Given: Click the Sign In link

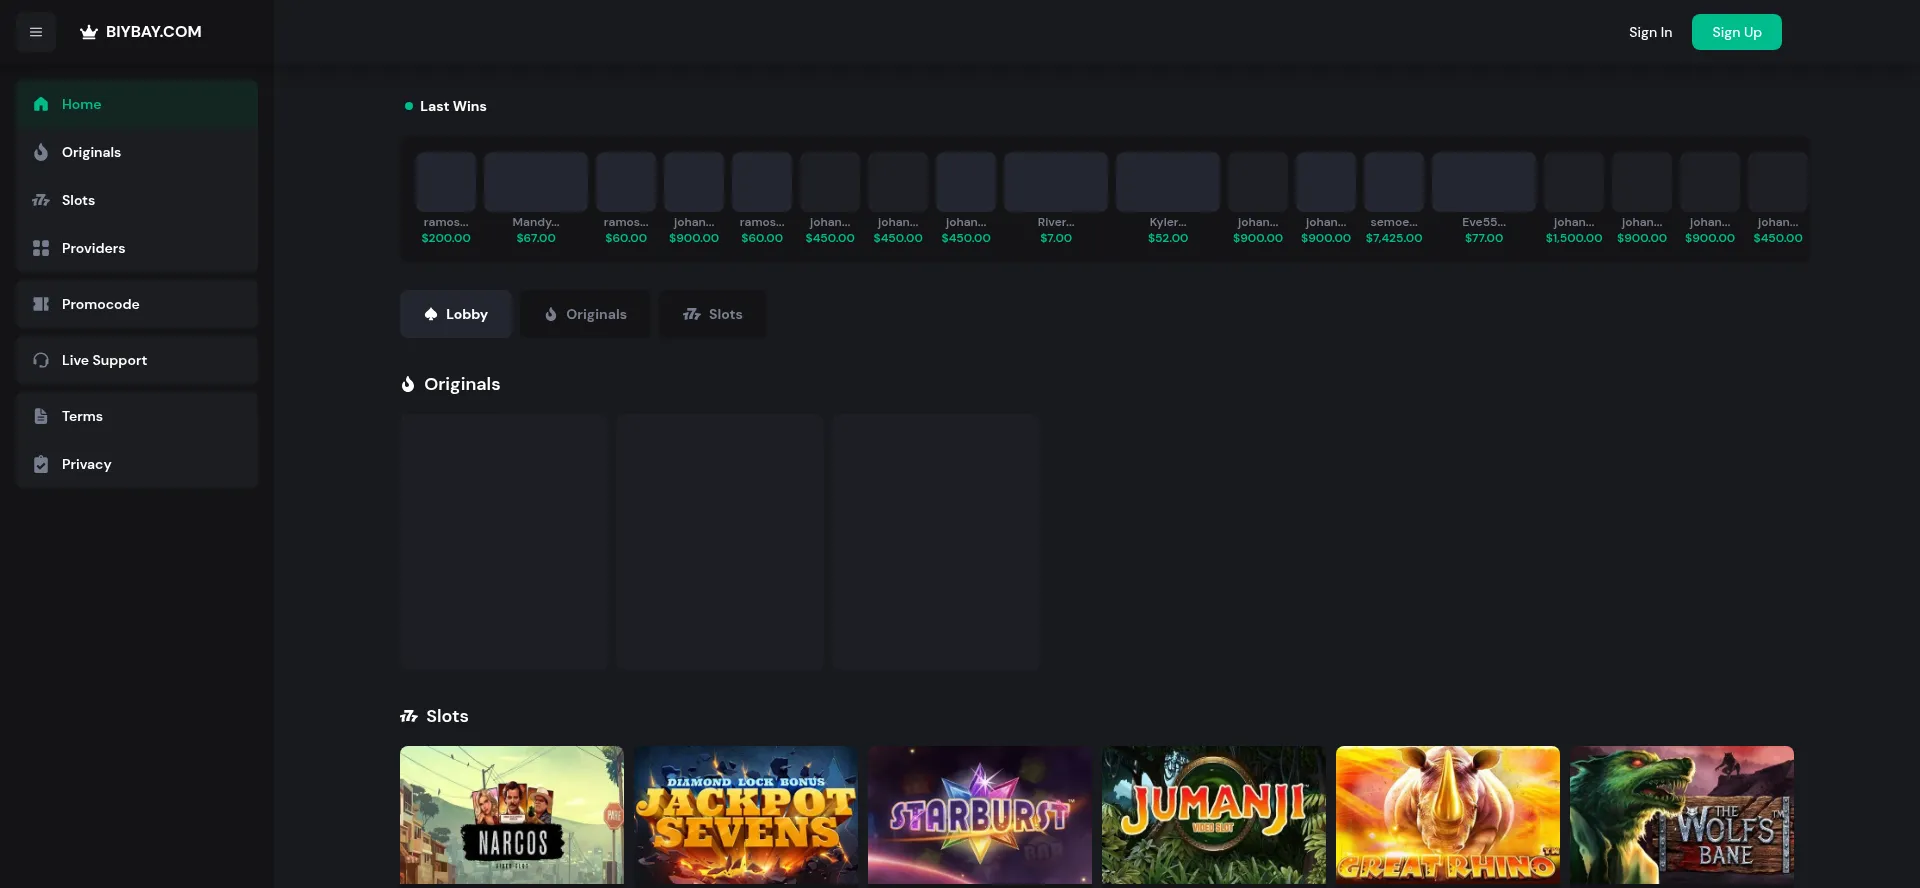Looking at the screenshot, I should tap(1650, 32).
